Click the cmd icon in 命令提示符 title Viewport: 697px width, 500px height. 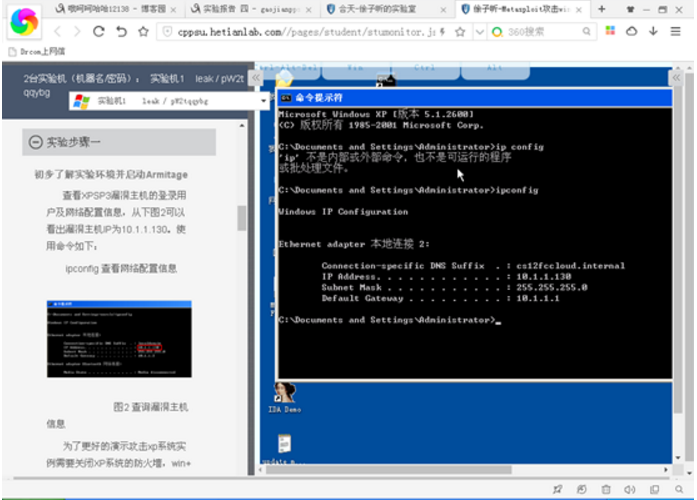coord(286,98)
